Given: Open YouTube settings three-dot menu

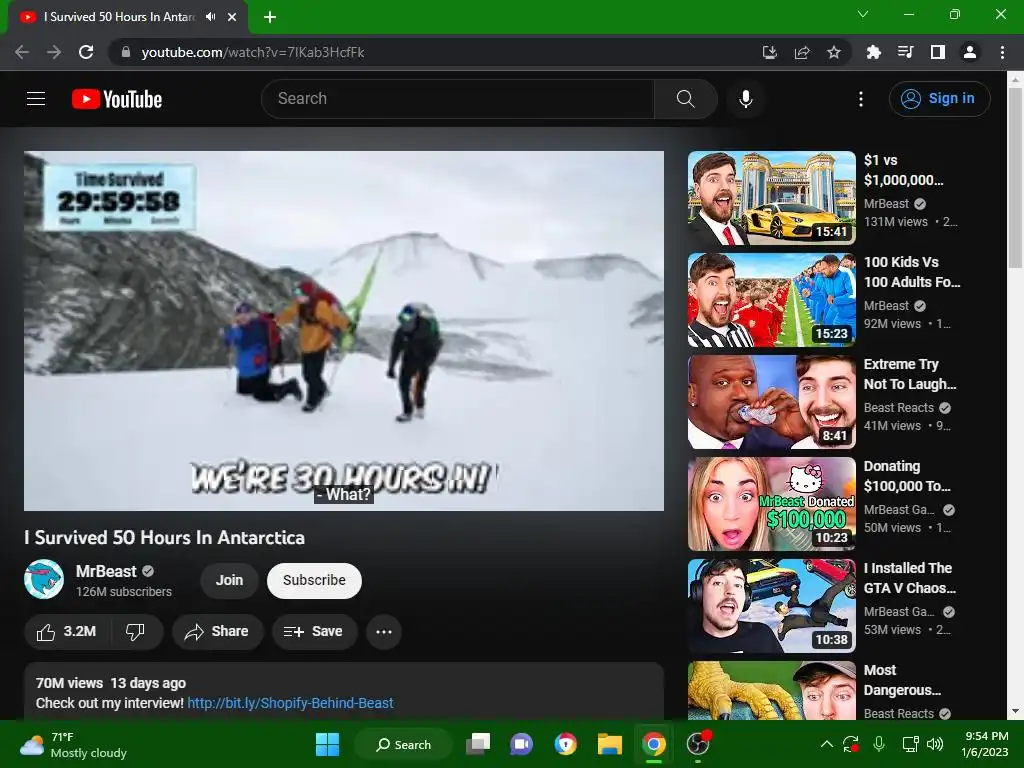Looking at the screenshot, I should 861,99.
